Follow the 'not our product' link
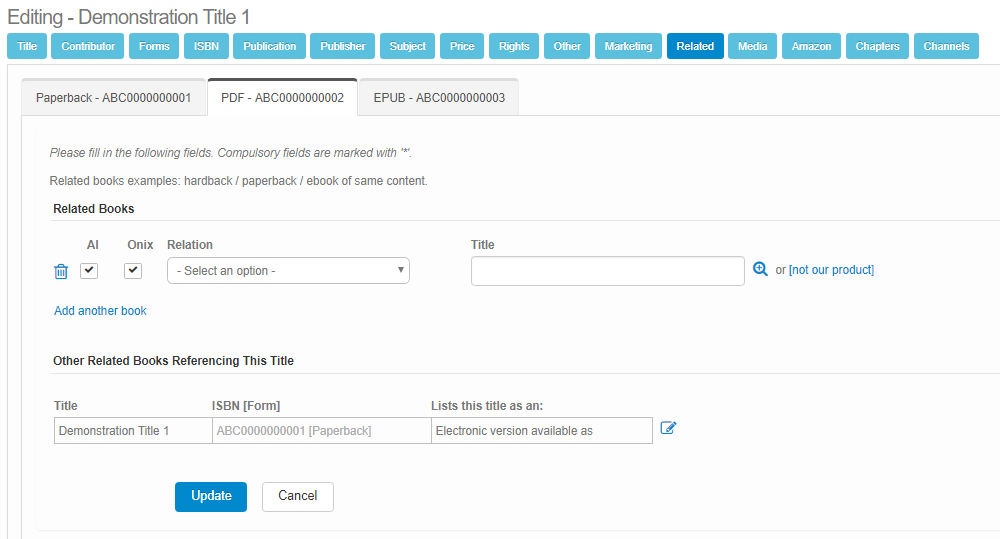 click(831, 270)
